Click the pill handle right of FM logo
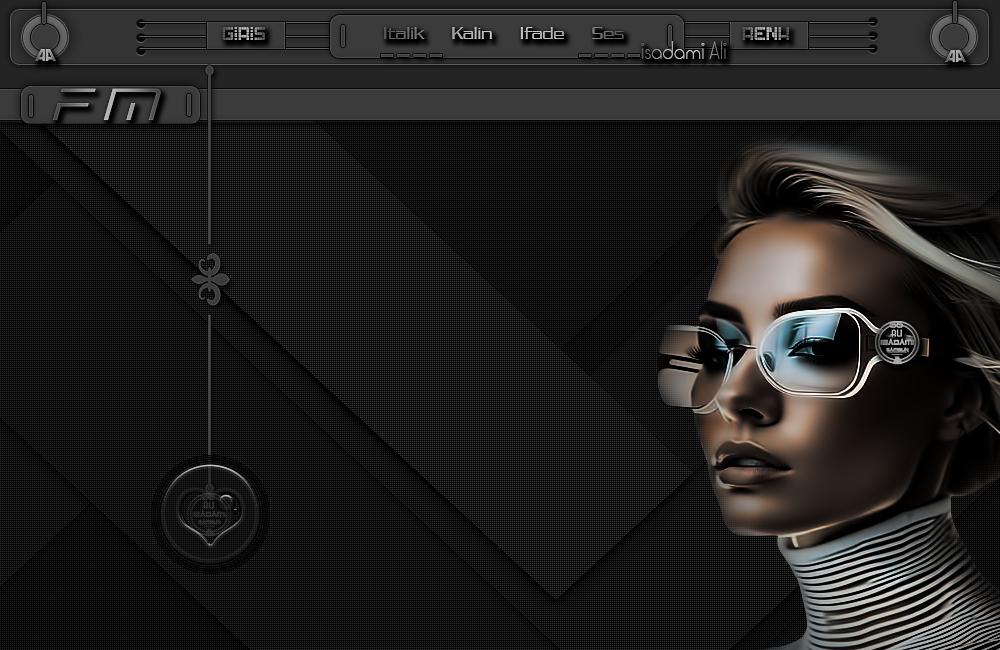Image resolution: width=1000 pixels, height=650 pixels. click(189, 105)
